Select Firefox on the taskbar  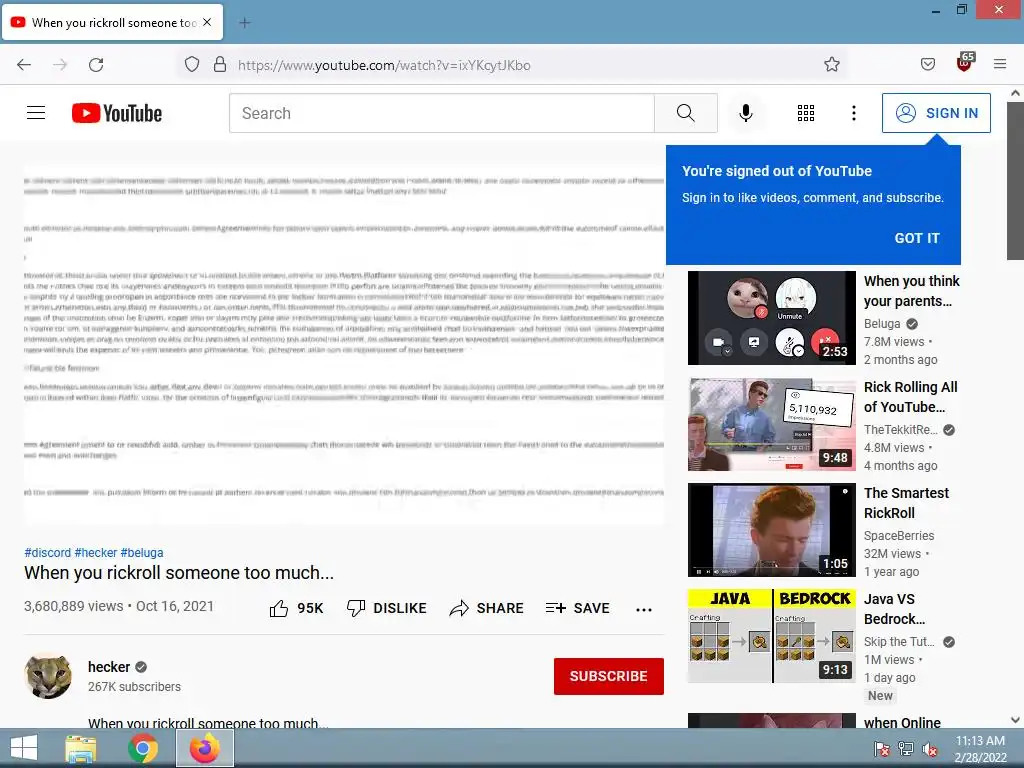click(205, 748)
